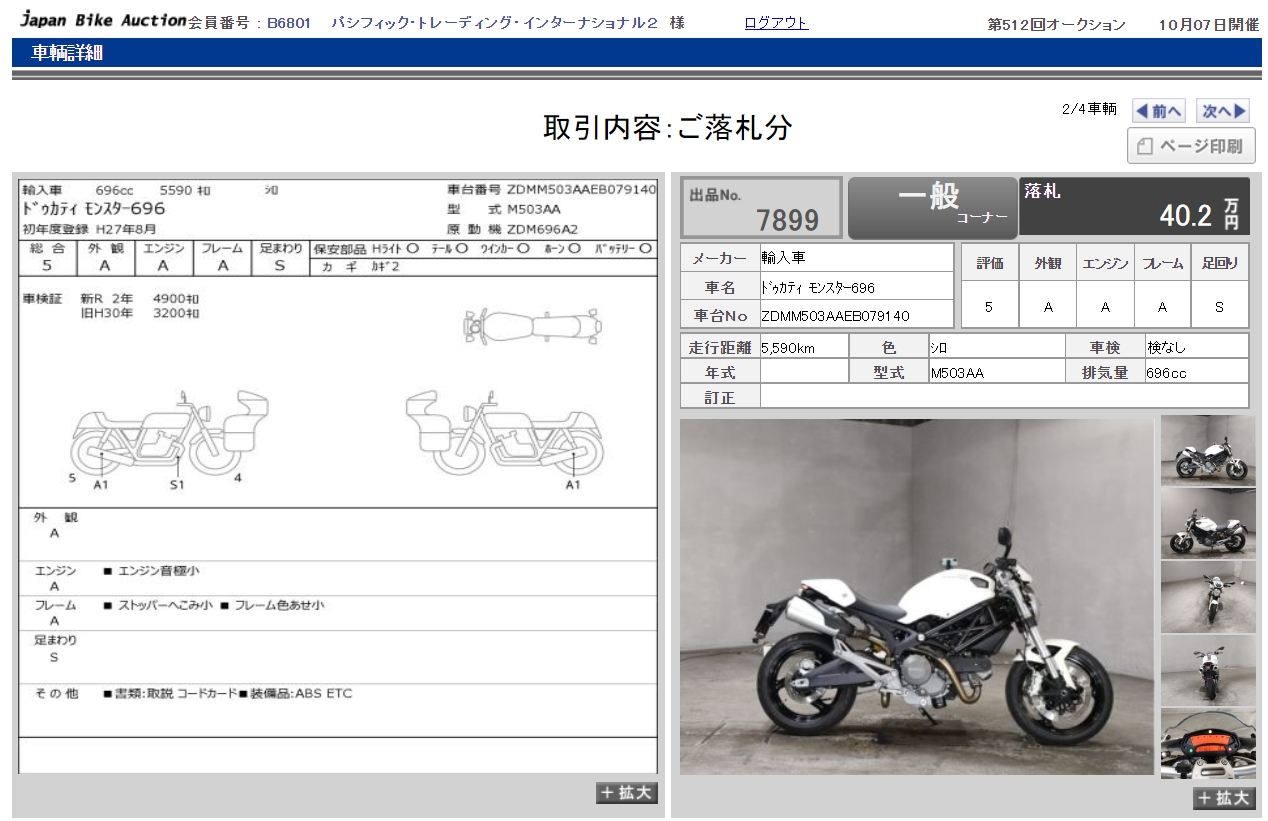Click engine number ZDM696A2 on sheet
The width and height of the screenshot is (1268, 821).
pos(542,229)
